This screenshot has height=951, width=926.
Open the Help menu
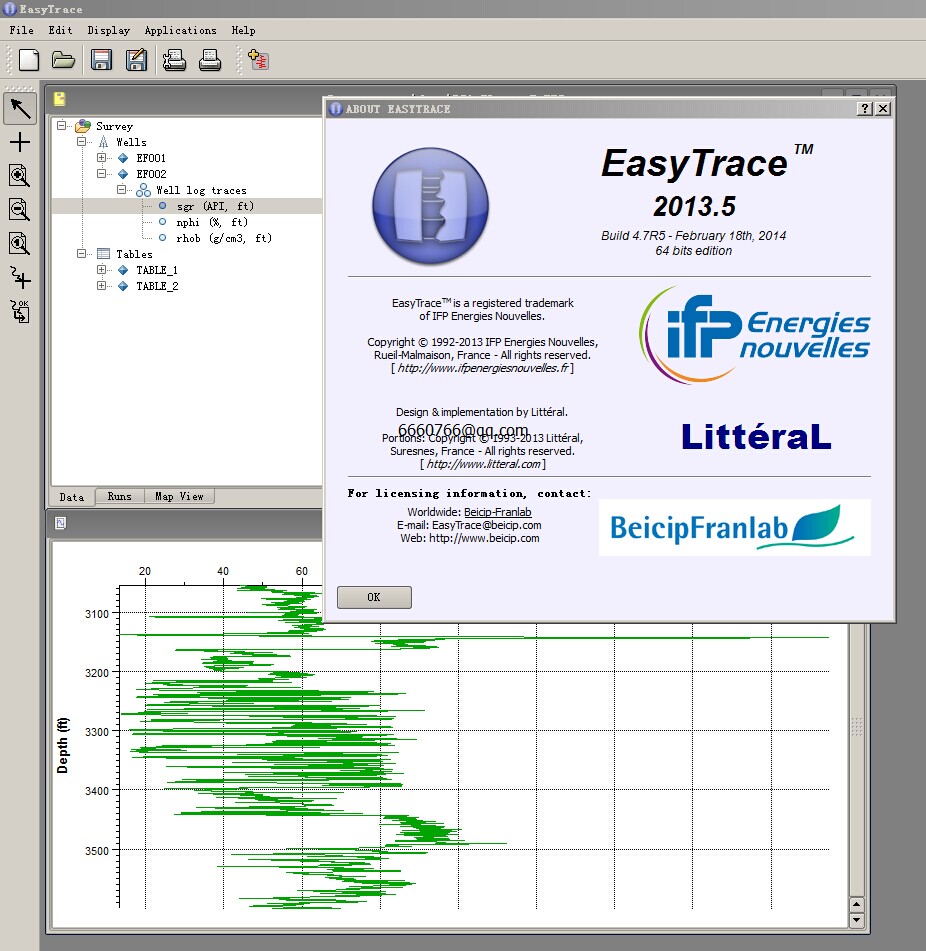point(243,30)
